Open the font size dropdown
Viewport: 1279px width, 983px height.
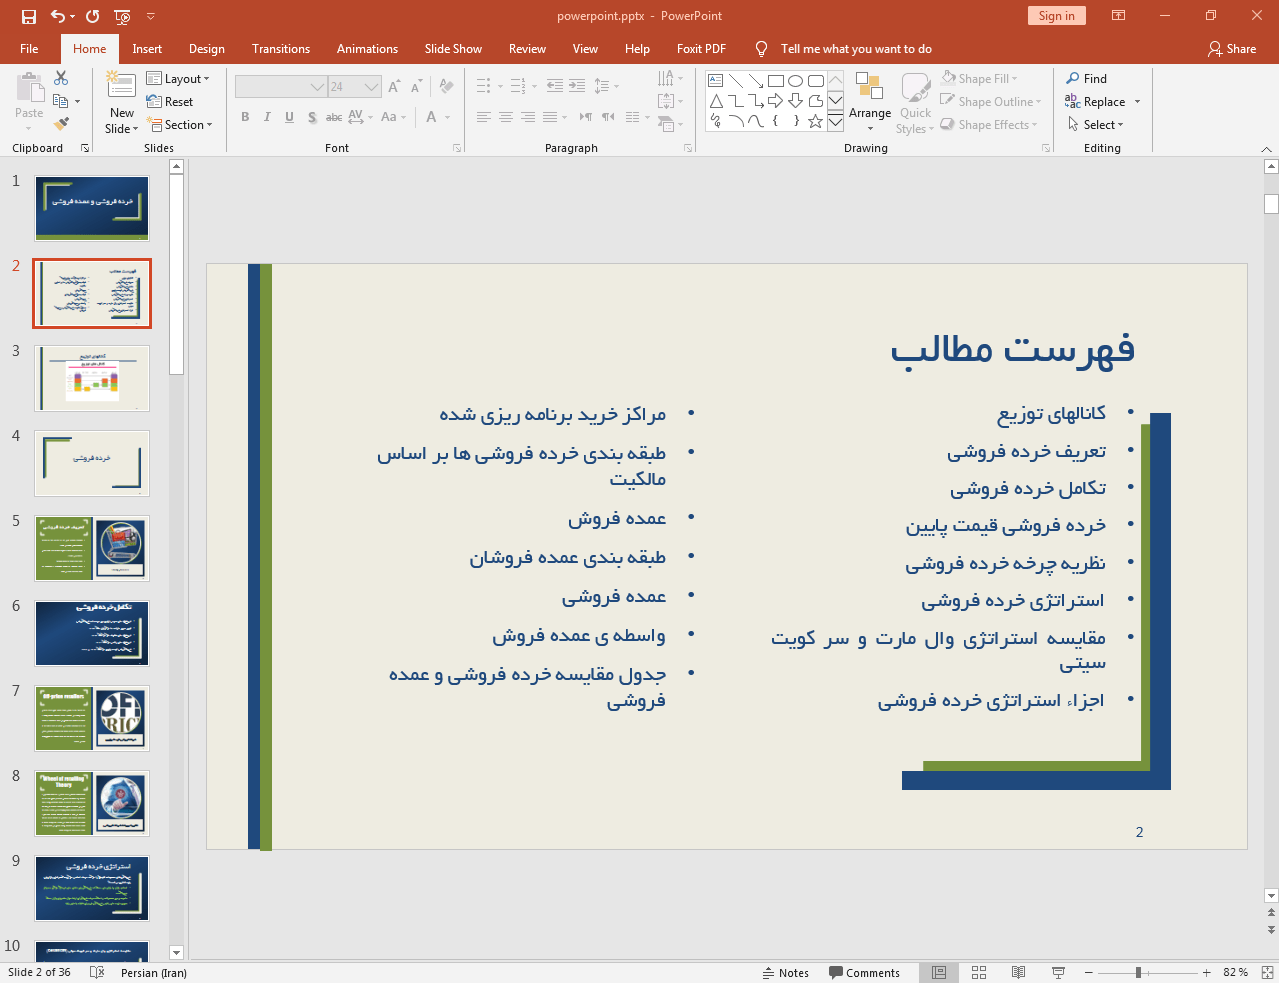[x=372, y=87]
